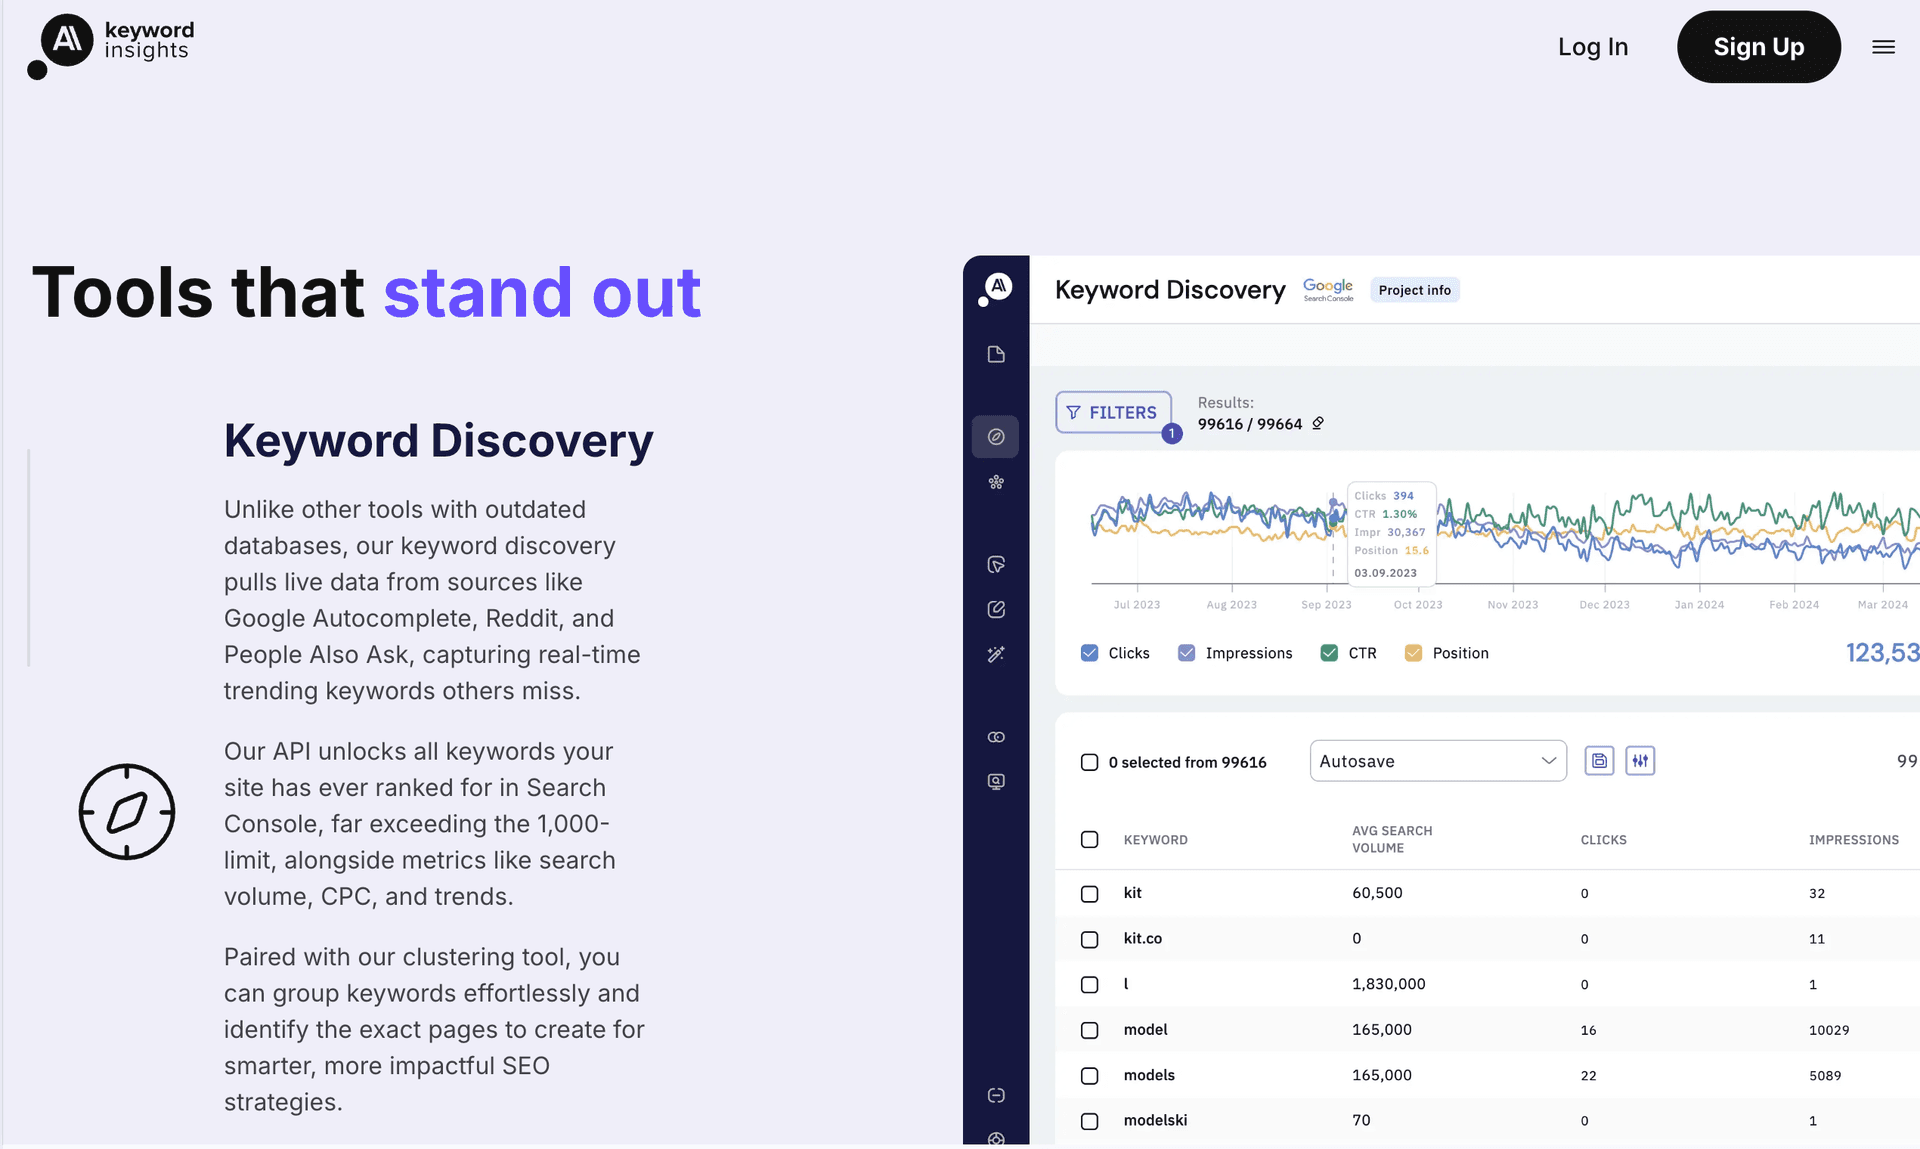The height and width of the screenshot is (1149, 1920).
Task: Open the edit pencil-square sidebar icon
Action: [x=996, y=609]
